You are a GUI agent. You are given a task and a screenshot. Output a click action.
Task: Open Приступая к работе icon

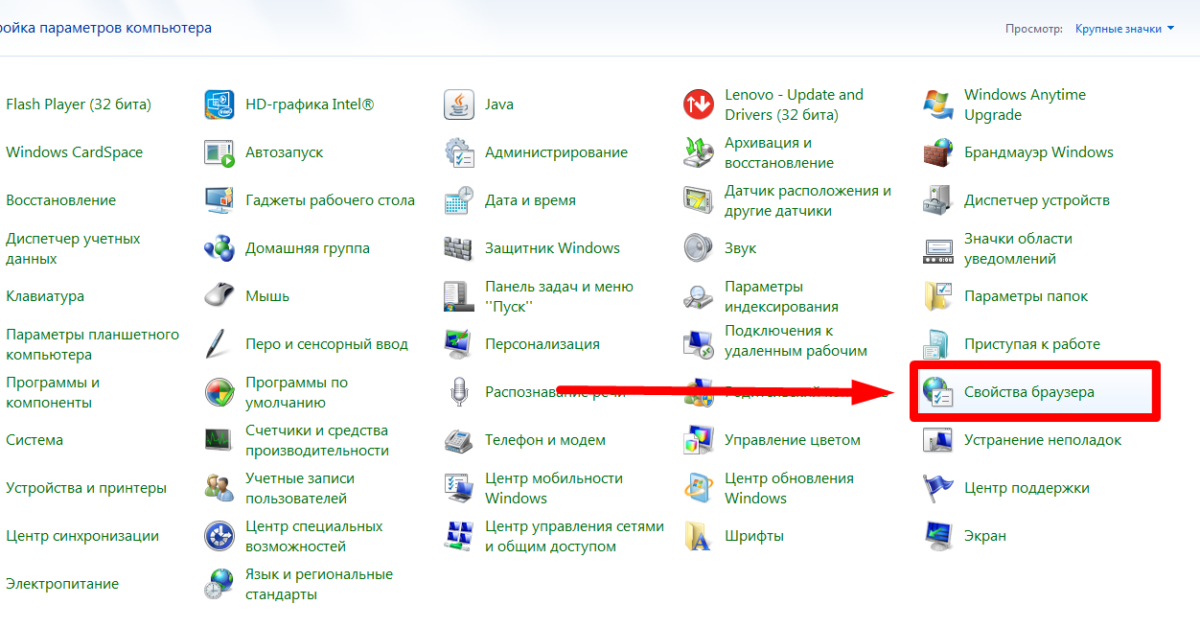[938, 344]
